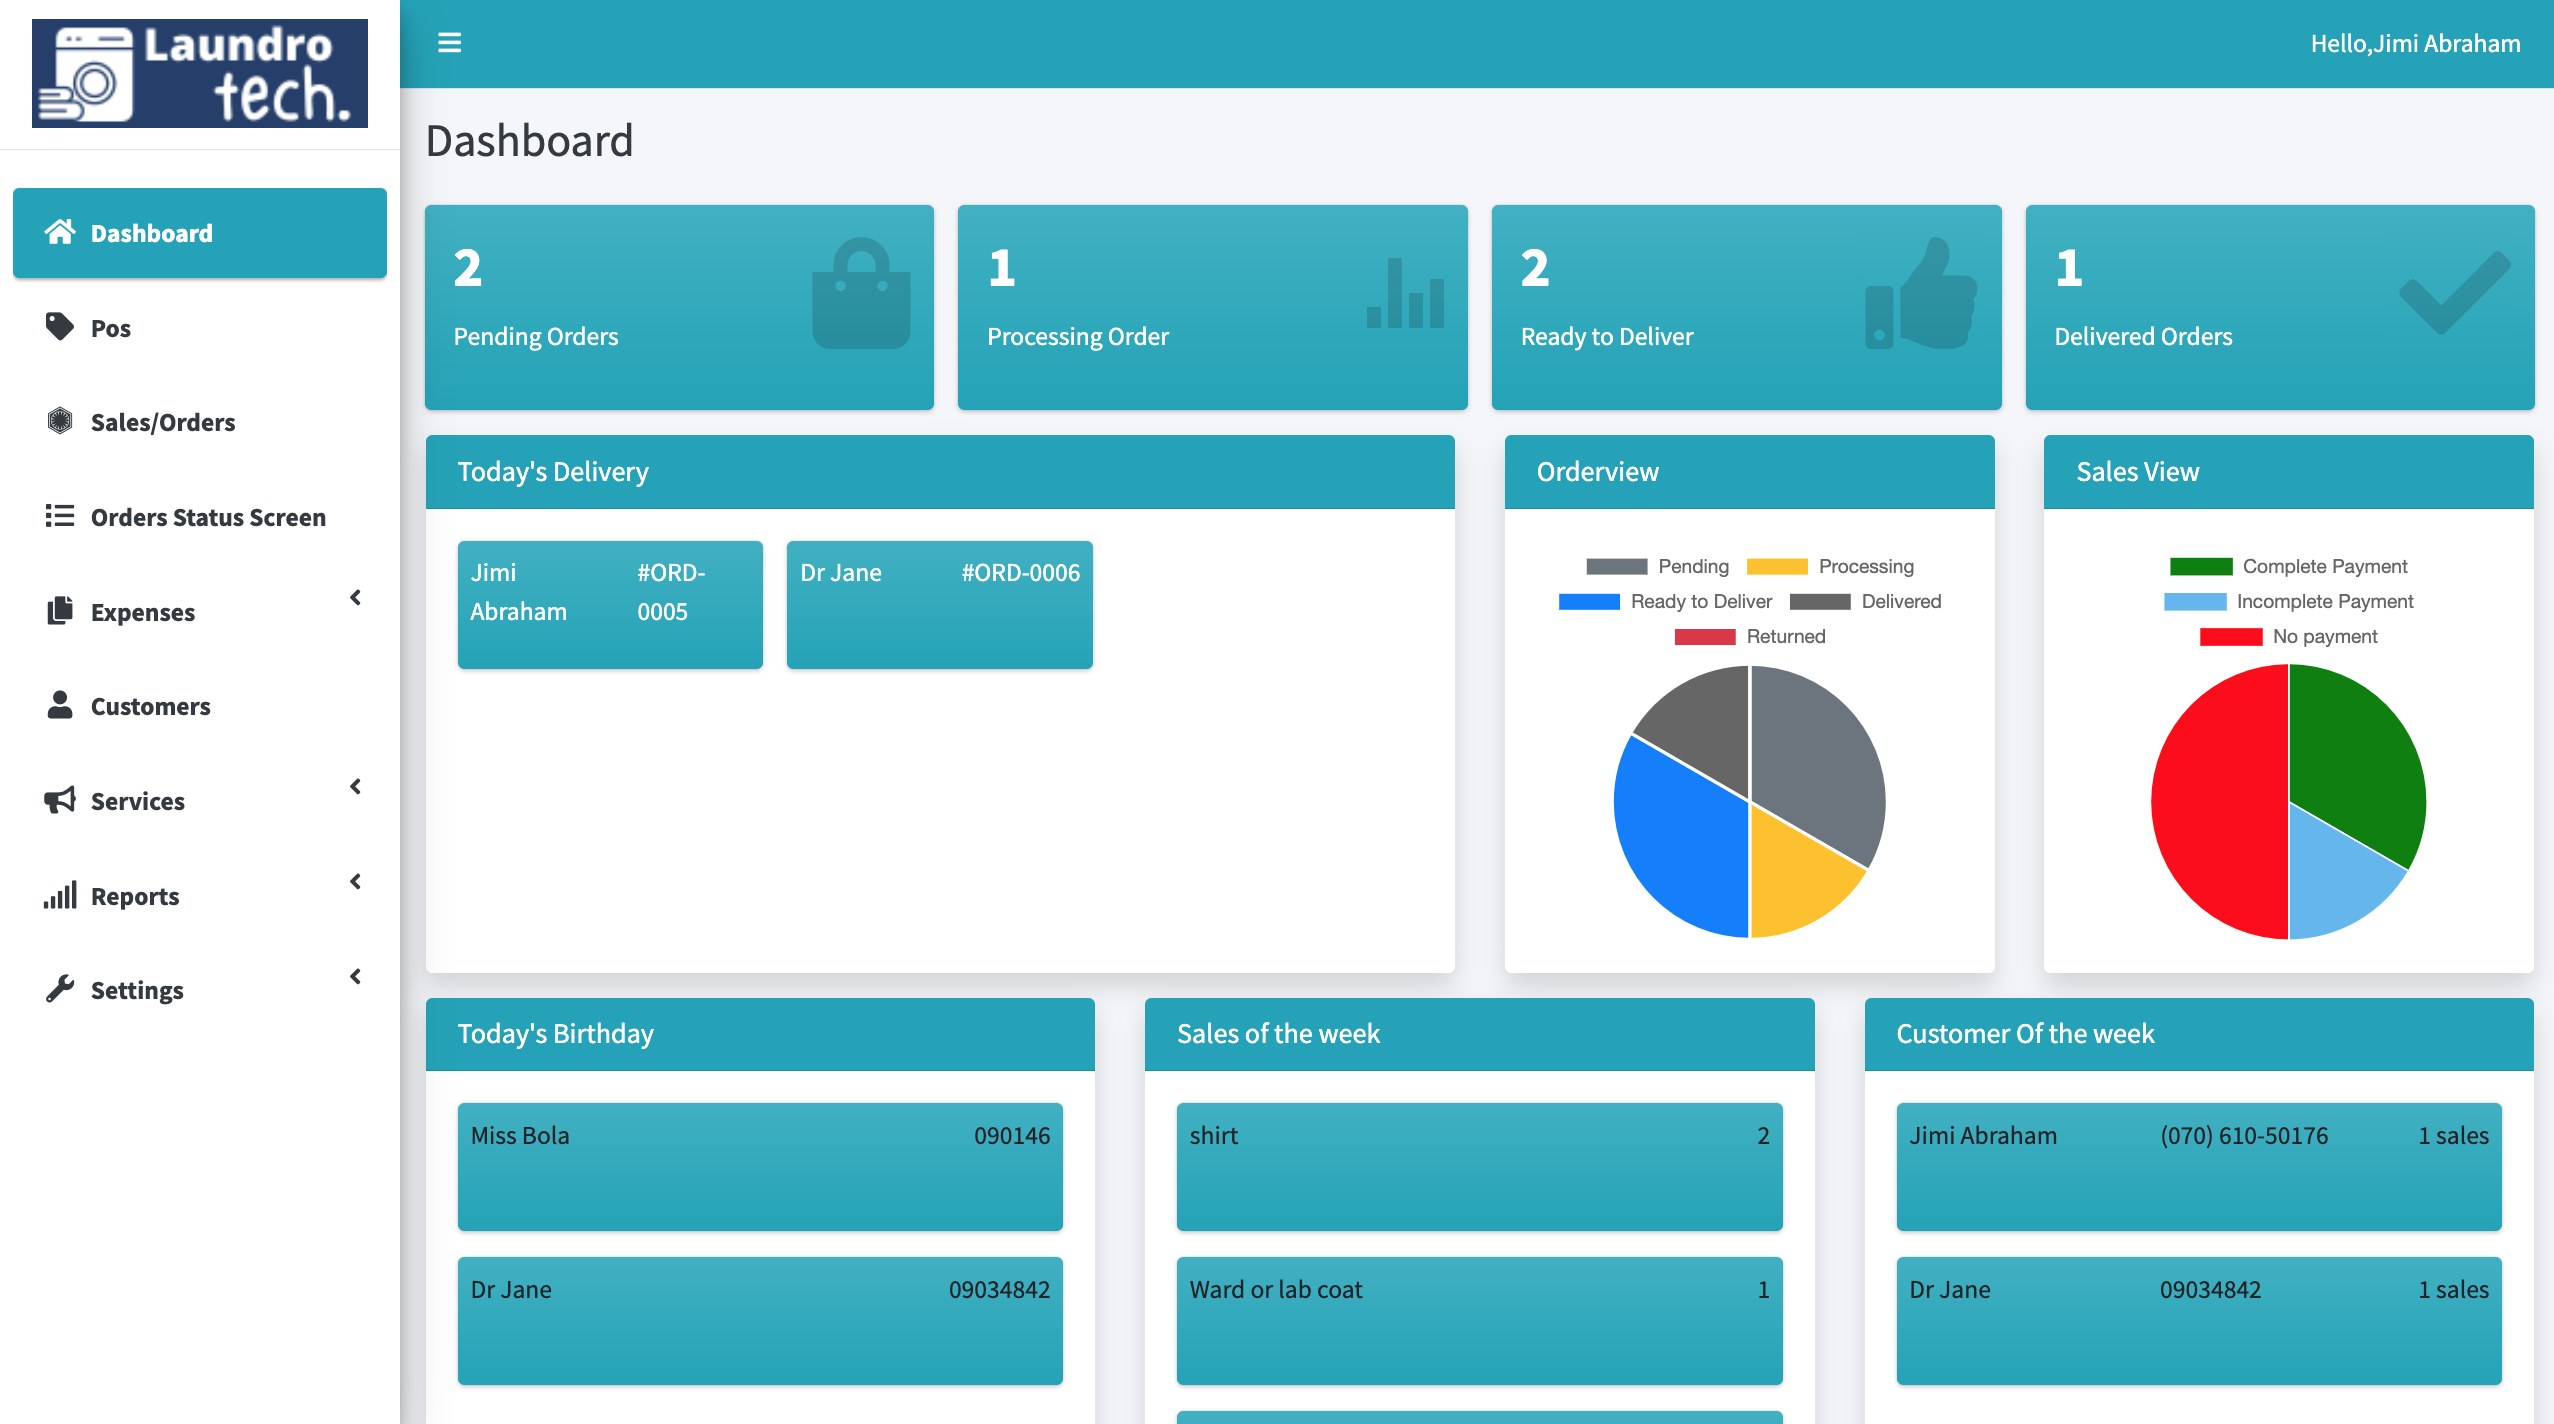Click the Sales of the week header
The height and width of the screenshot is (1424, 2554).
[1479, 1034]
